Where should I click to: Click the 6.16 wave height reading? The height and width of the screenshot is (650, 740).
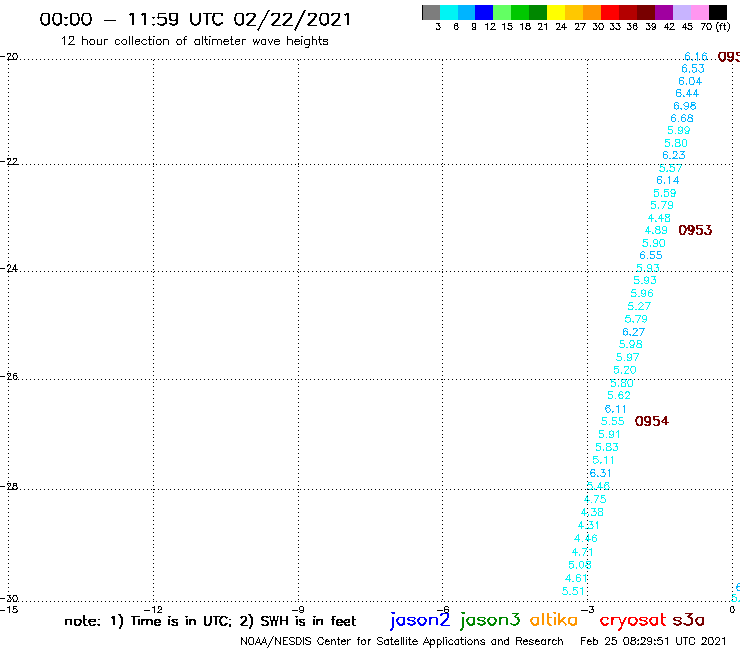coord(696,57)
